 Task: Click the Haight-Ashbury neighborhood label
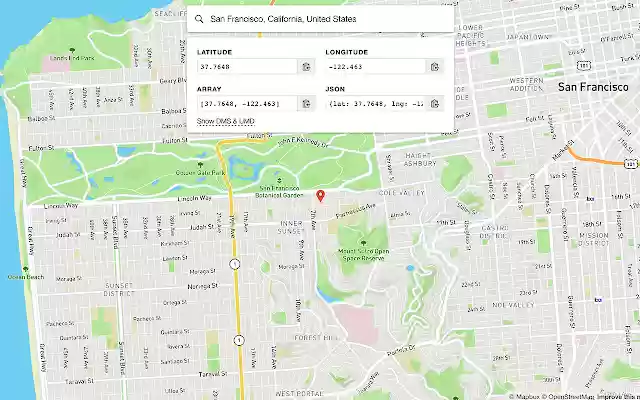pos(420,160)
